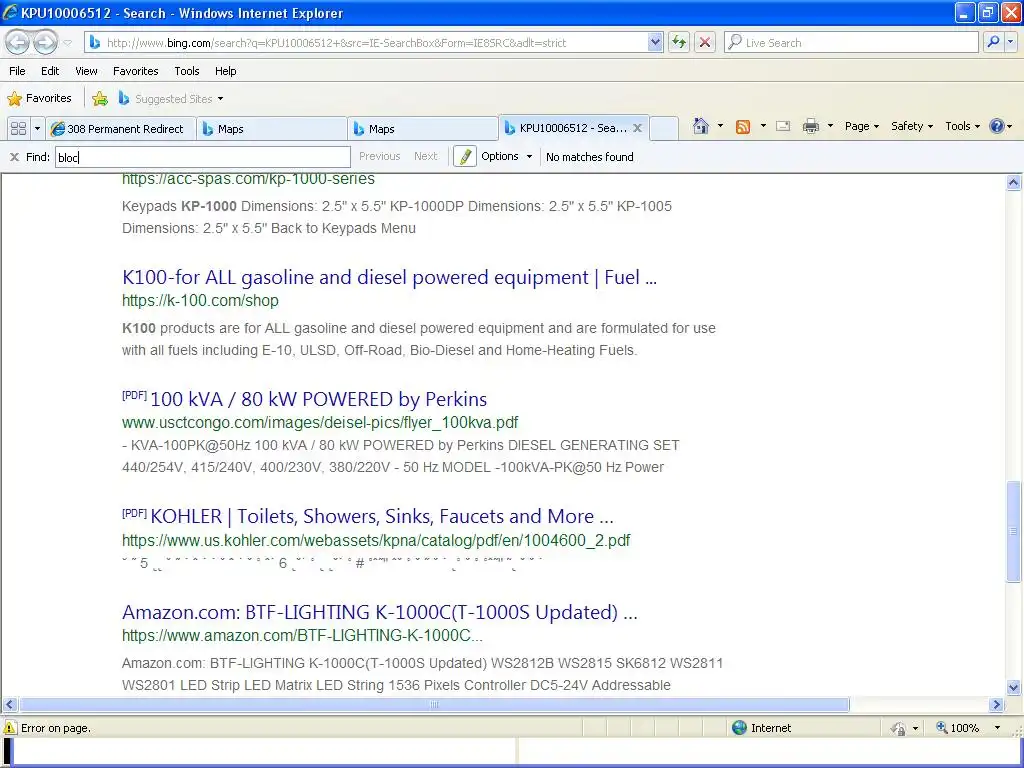This screenshot has height=768, width=1024.
Task: Click Find Previous button
Action: point(379,157)
